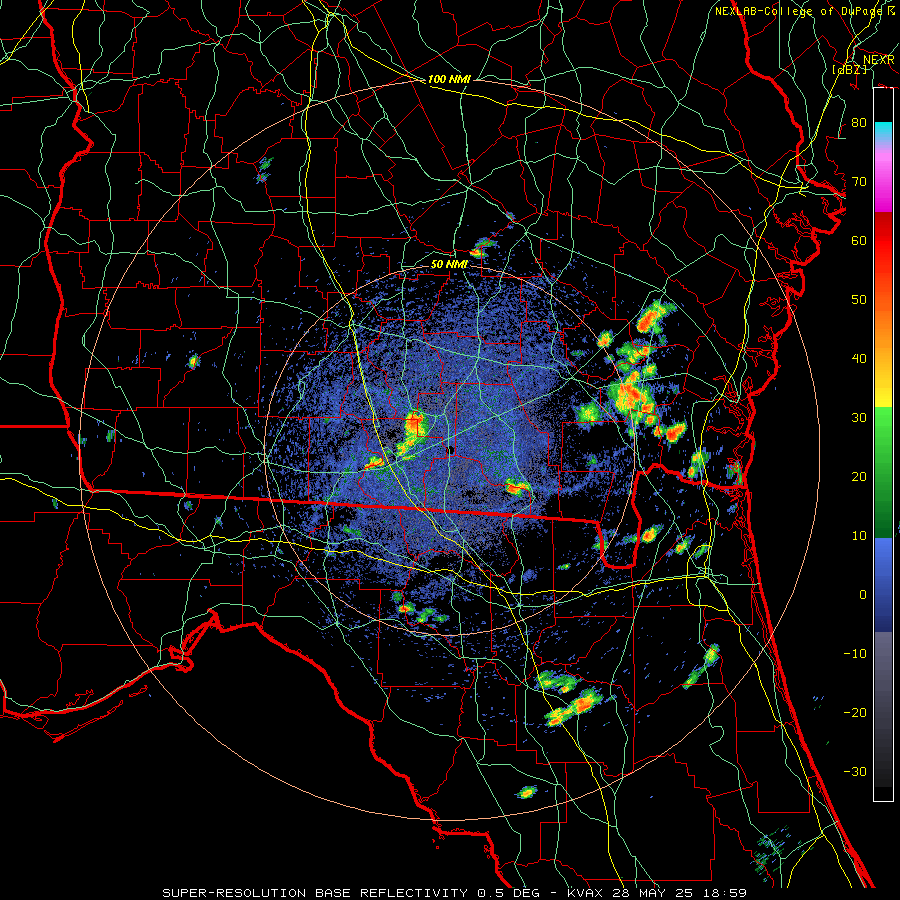Click the 70 dBZ scale value
Viewport: 900px width, 900px height.
click(859, 181)
